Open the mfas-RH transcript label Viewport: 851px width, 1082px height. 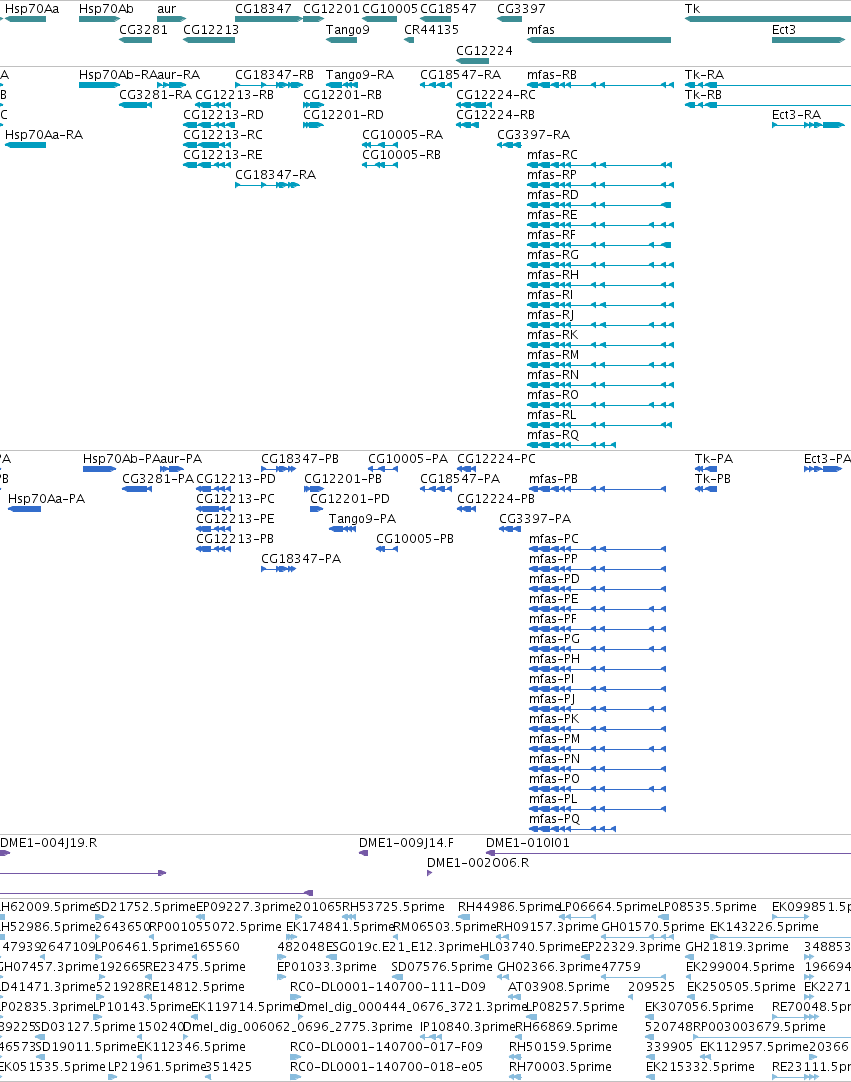(x=553, y=275)
